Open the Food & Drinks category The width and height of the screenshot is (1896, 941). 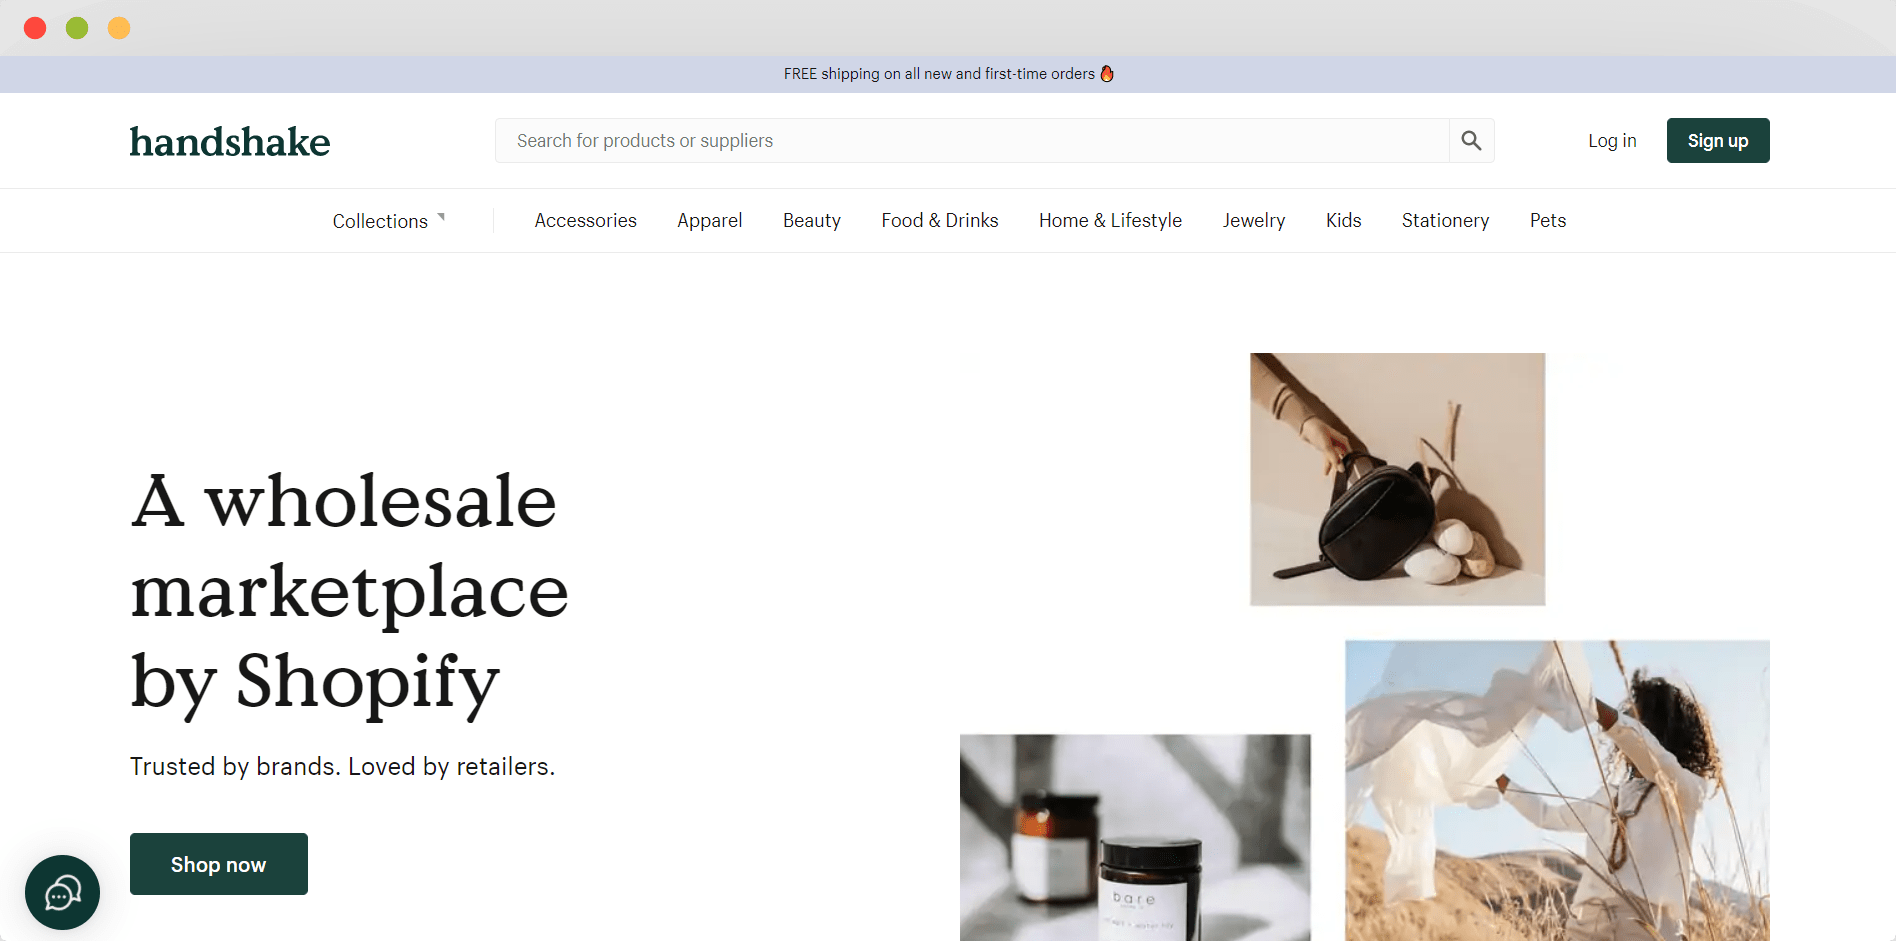click(x=939, y=220)
